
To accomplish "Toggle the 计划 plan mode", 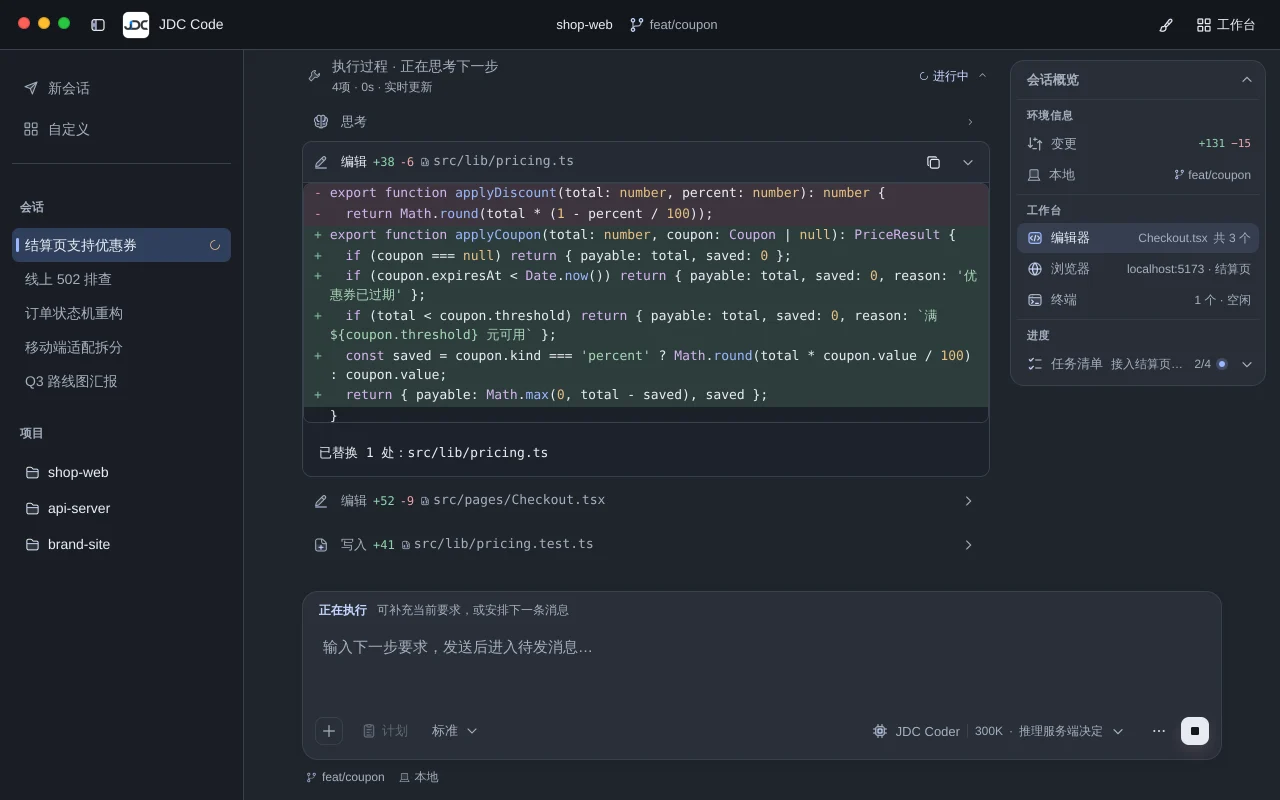I will [x=385, y=731].
